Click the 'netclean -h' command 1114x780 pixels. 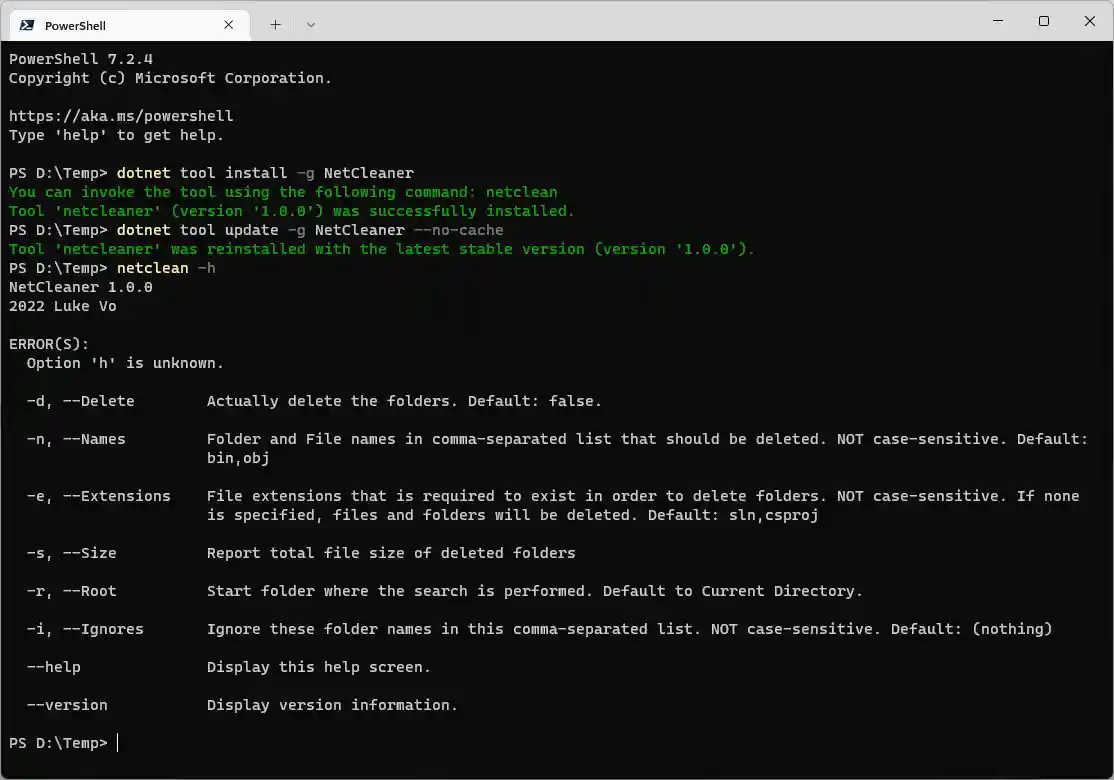(x=166, y=269)
